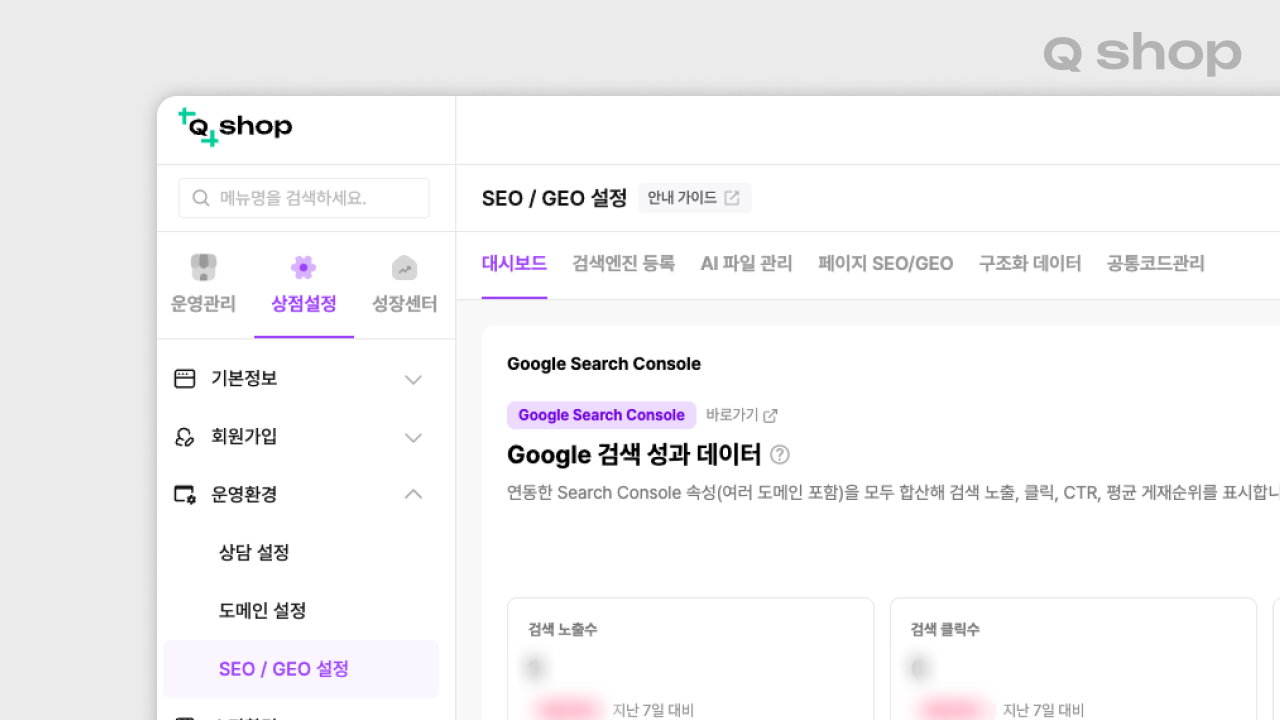This screenshot has width=1280, height=720.
Task: Open 상담 설정 submenu
Action: click(254, 552)
